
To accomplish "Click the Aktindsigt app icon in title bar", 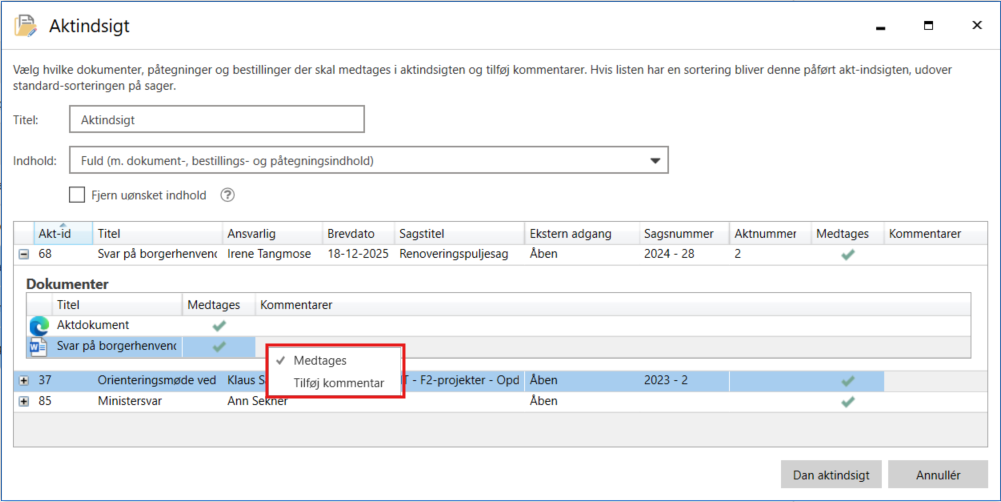I will (26, 26).
